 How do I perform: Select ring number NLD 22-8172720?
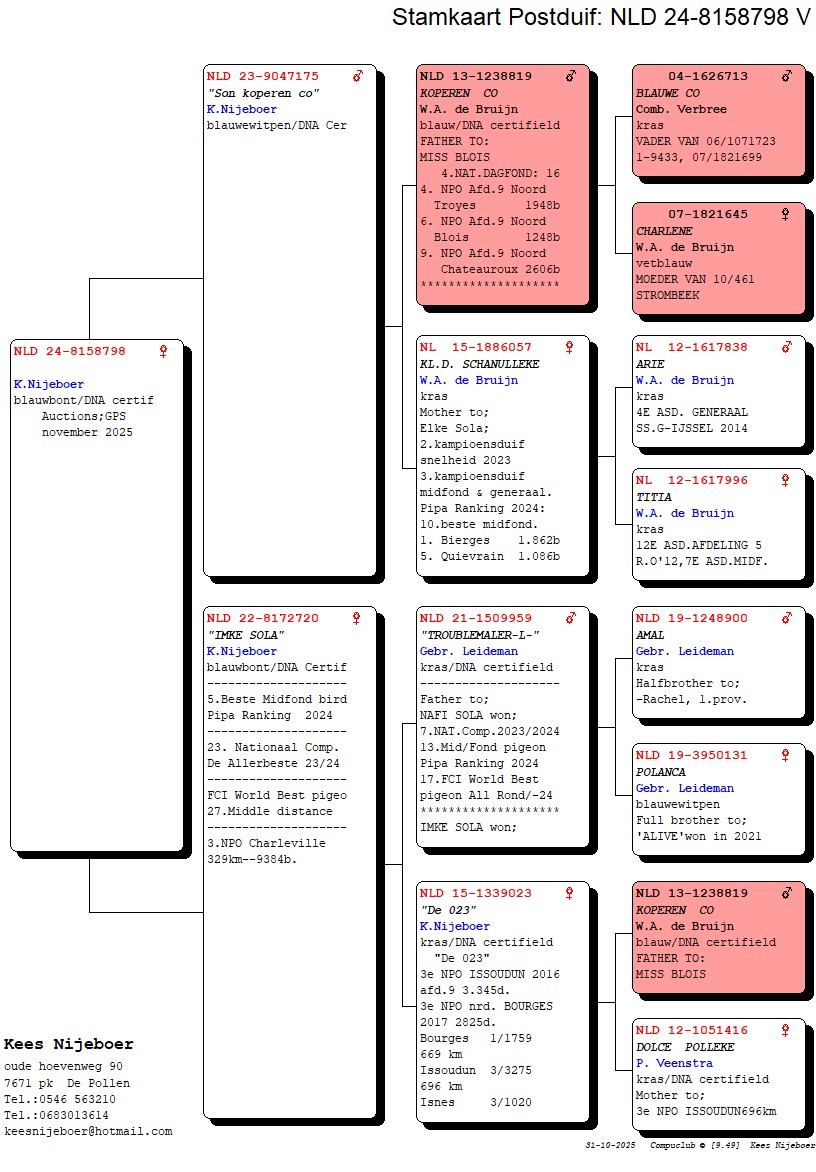pos(263,618)
